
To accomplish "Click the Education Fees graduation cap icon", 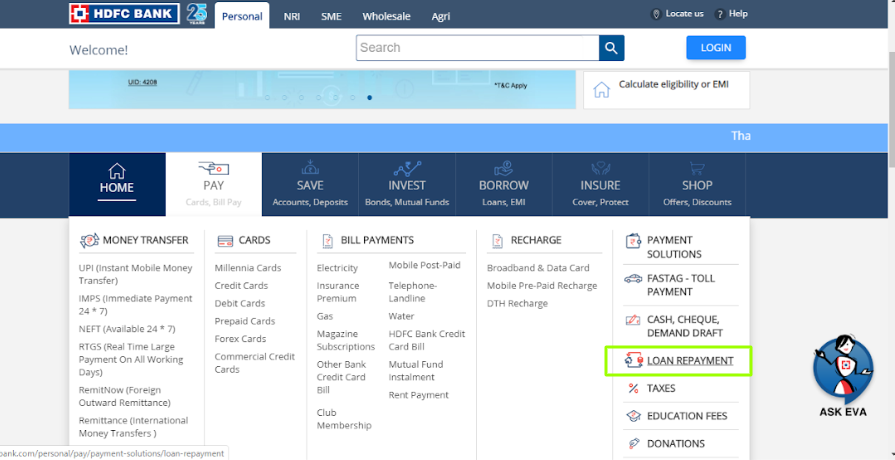I will tap(633, 416).
